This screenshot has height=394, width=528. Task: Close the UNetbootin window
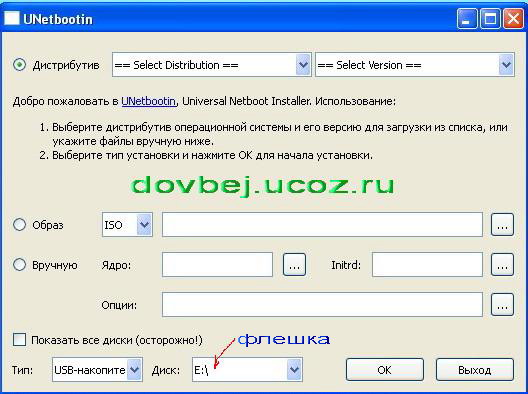click(x=513, y=19)
